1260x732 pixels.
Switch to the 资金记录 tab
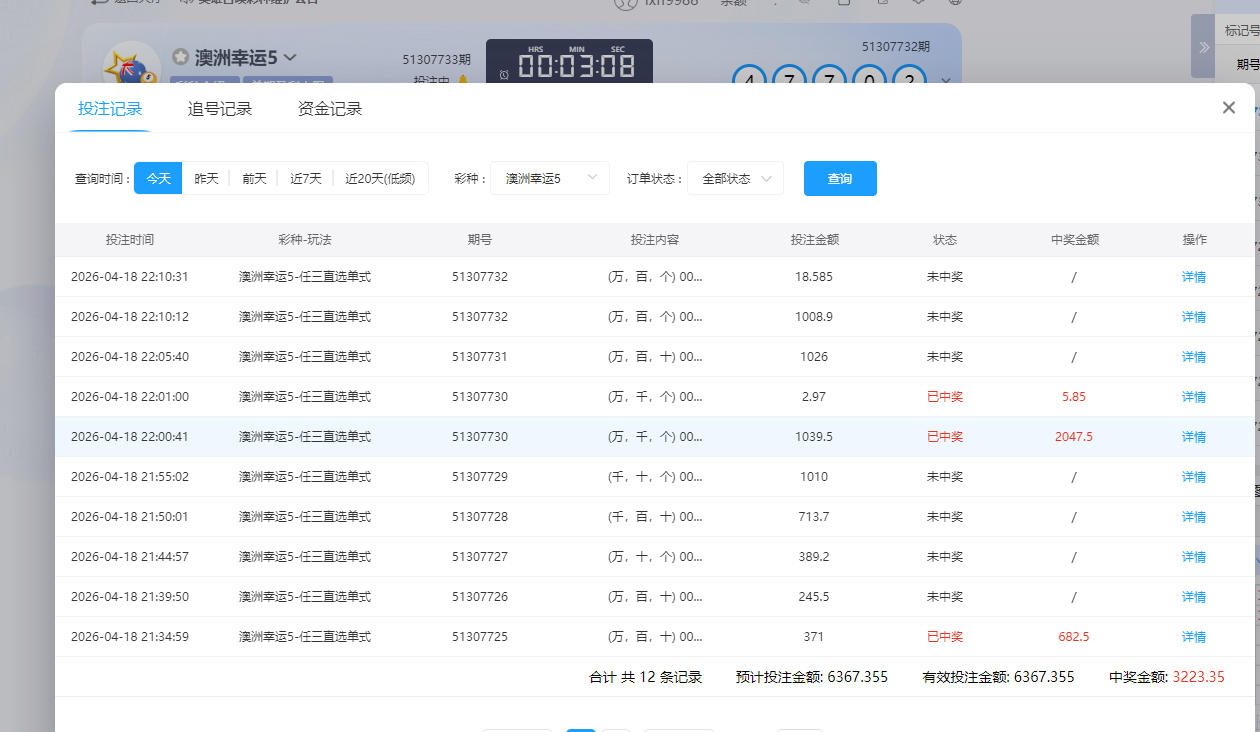330,109
